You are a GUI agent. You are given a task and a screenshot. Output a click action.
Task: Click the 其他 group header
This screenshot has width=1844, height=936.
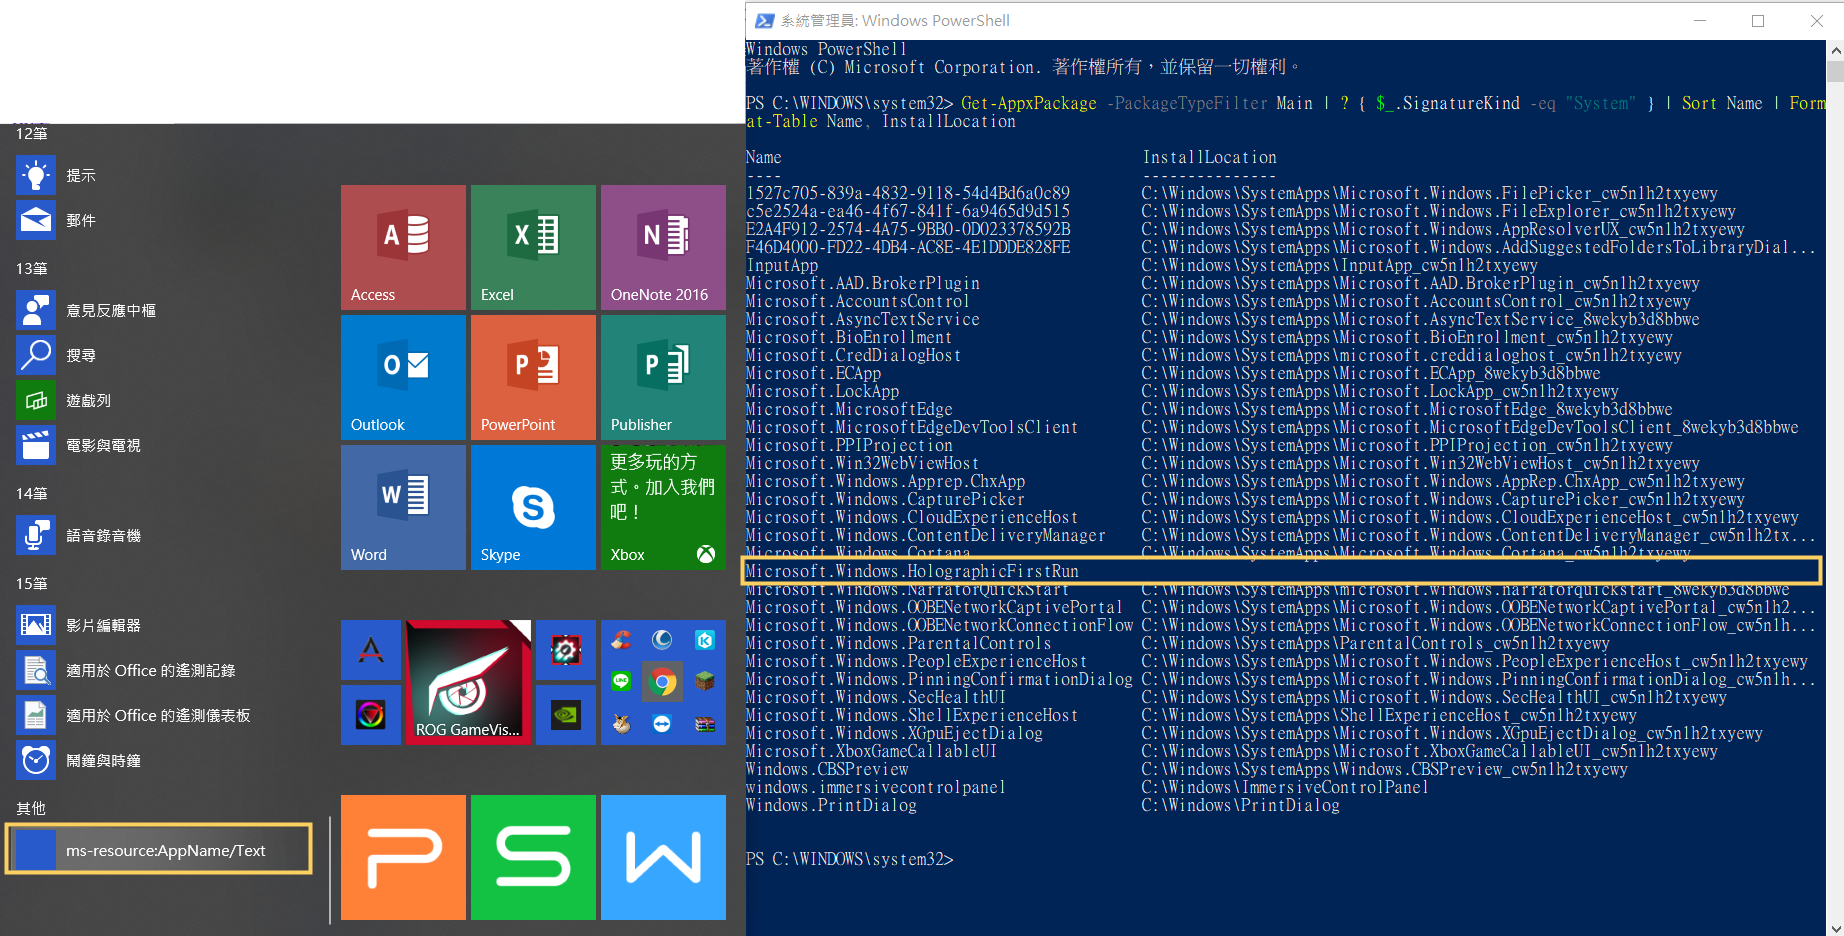(31, 808)
